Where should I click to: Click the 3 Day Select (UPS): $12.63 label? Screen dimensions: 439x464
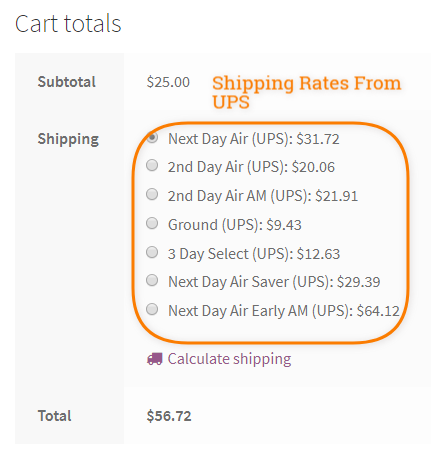(x=254, y=254)
